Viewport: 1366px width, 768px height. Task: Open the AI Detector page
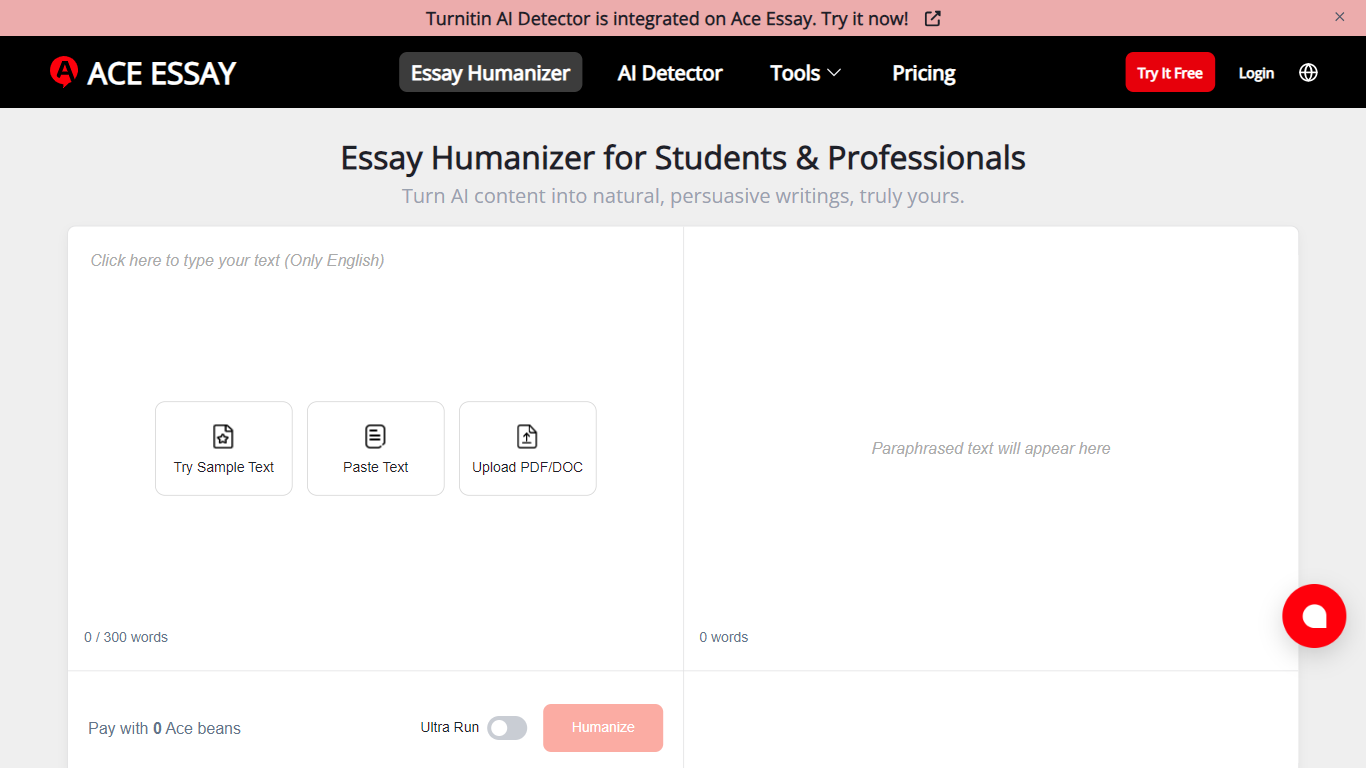670,73
